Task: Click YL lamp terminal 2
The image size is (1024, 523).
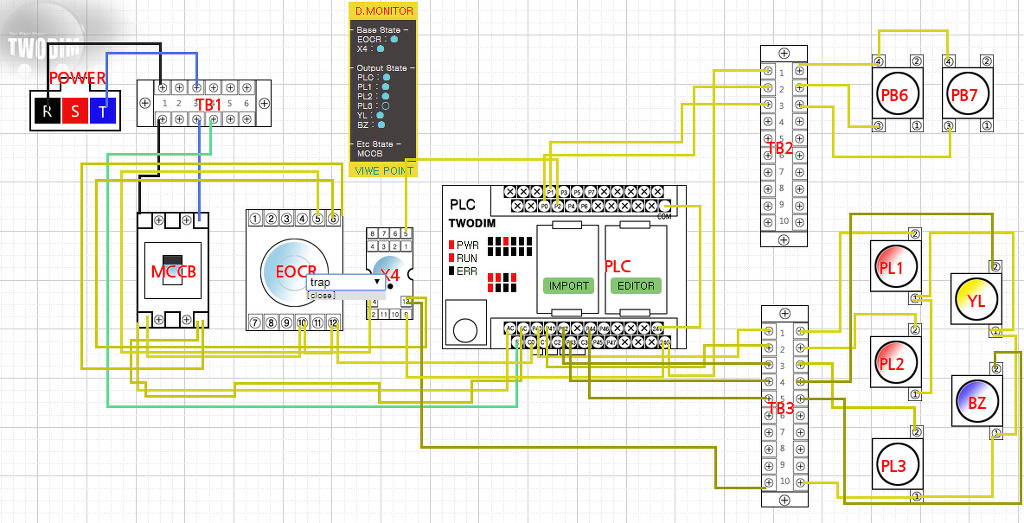Action: click(x=995, y=266)
